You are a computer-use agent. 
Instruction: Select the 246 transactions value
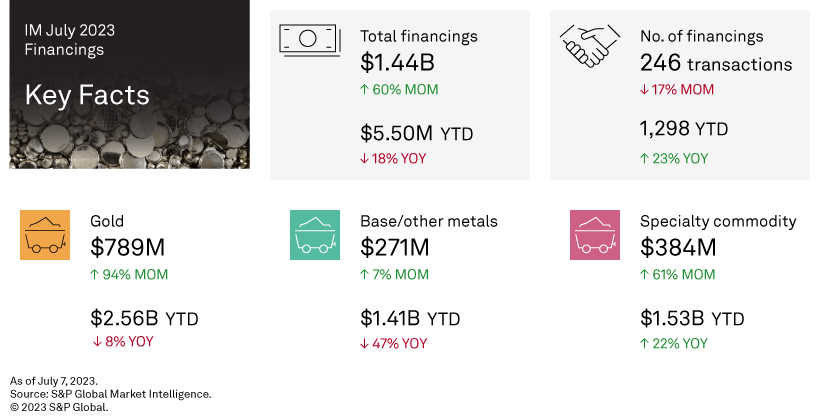(715, 64)
